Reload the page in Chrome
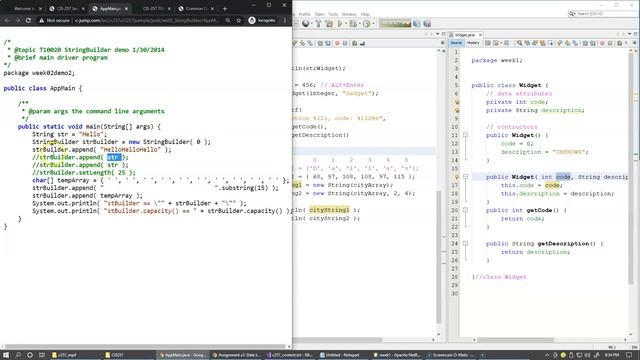 click(28, 20)
